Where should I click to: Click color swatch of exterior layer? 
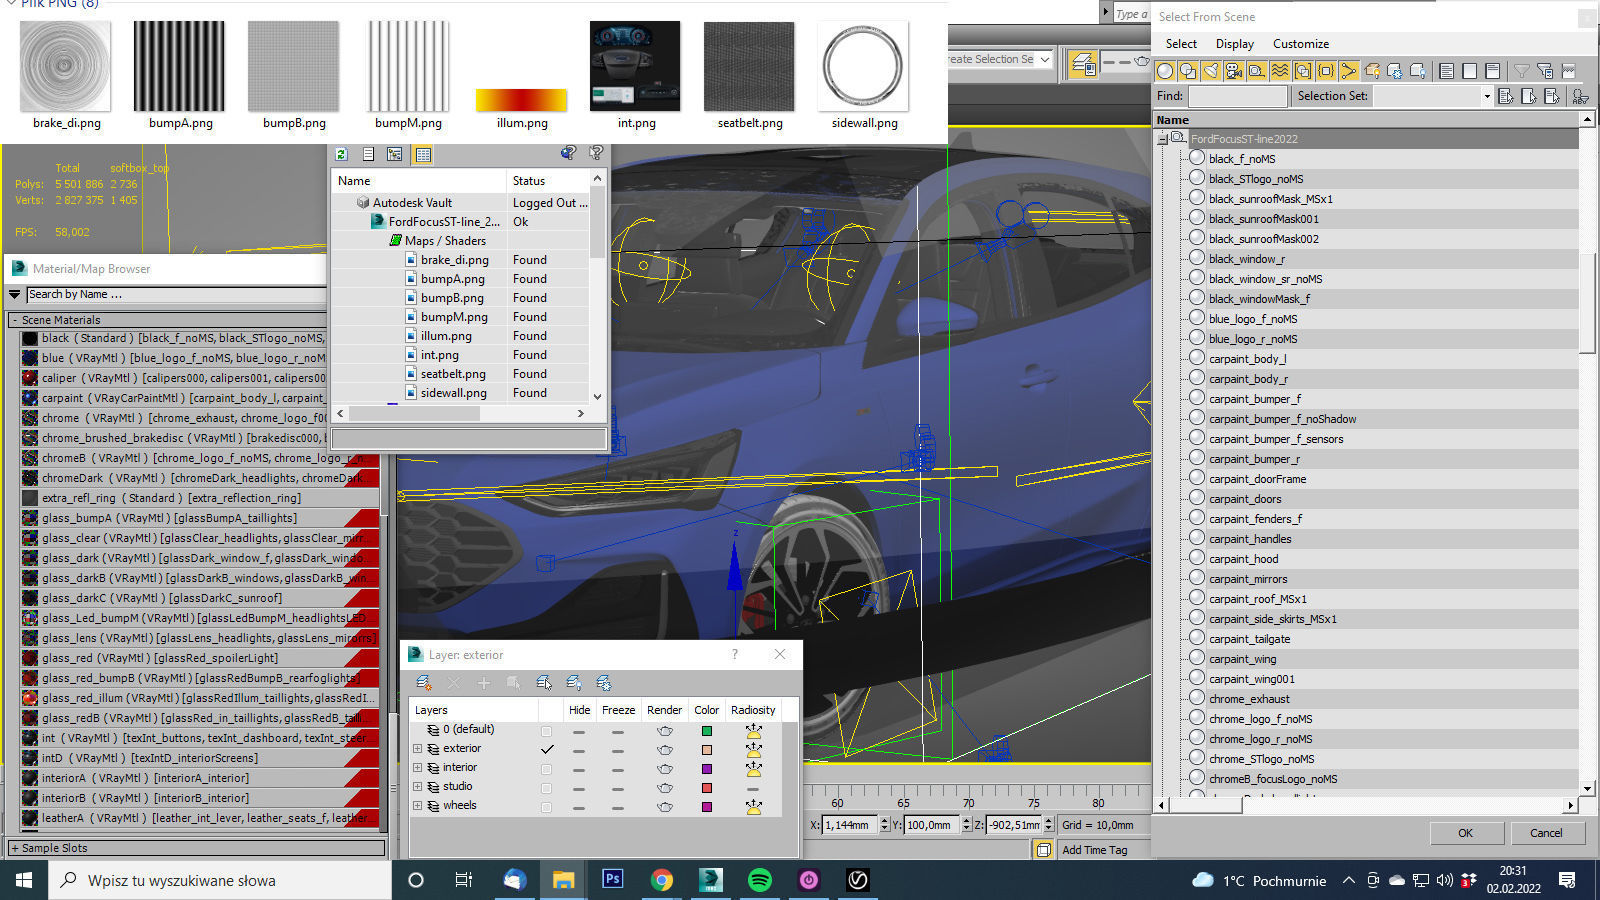[707, 750]
